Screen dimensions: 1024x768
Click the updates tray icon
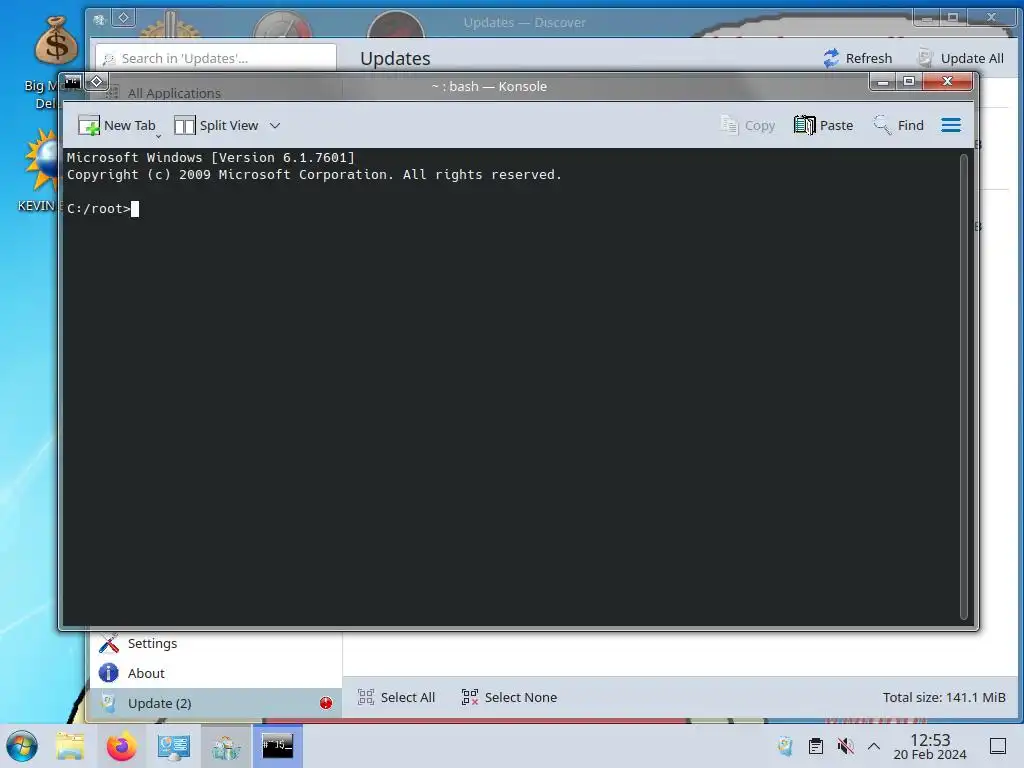[x=785, y=746]
